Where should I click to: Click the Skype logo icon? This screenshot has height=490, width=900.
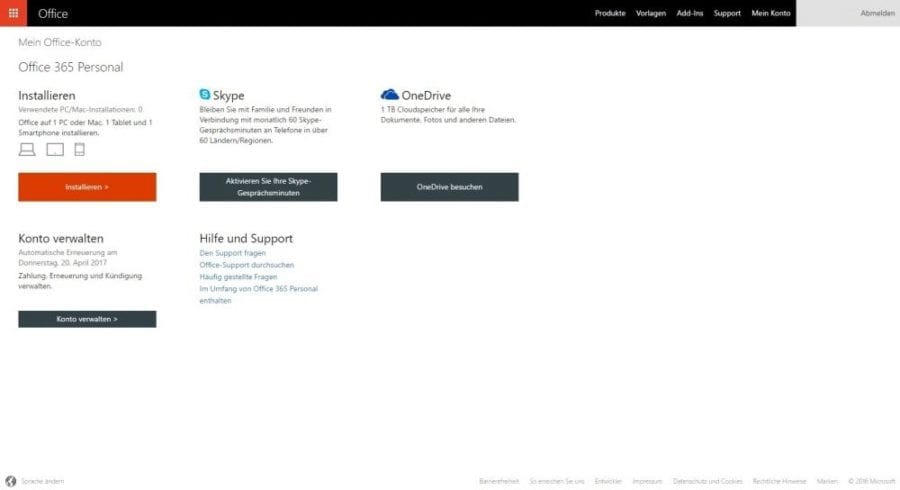click(x=205, y=94)
